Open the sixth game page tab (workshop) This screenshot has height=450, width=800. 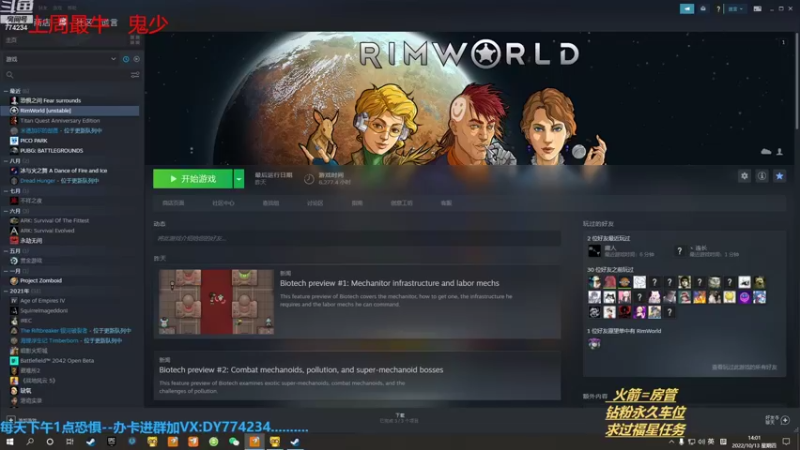402,203
